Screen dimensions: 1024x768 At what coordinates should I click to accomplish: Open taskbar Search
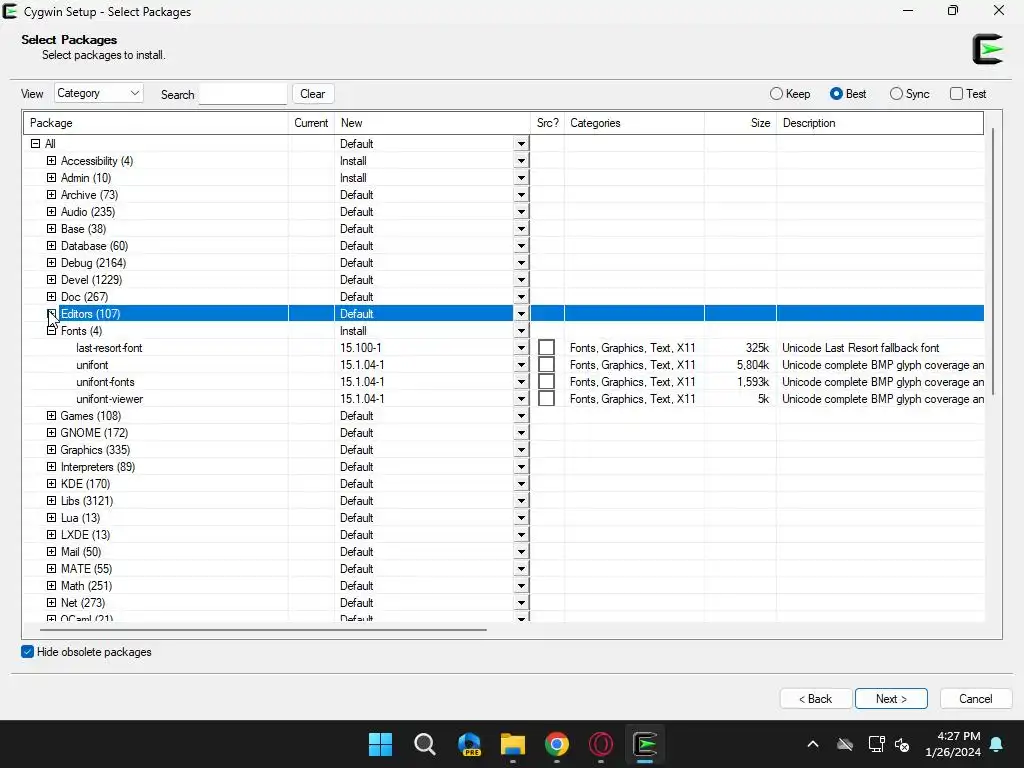tap(424, 744)
